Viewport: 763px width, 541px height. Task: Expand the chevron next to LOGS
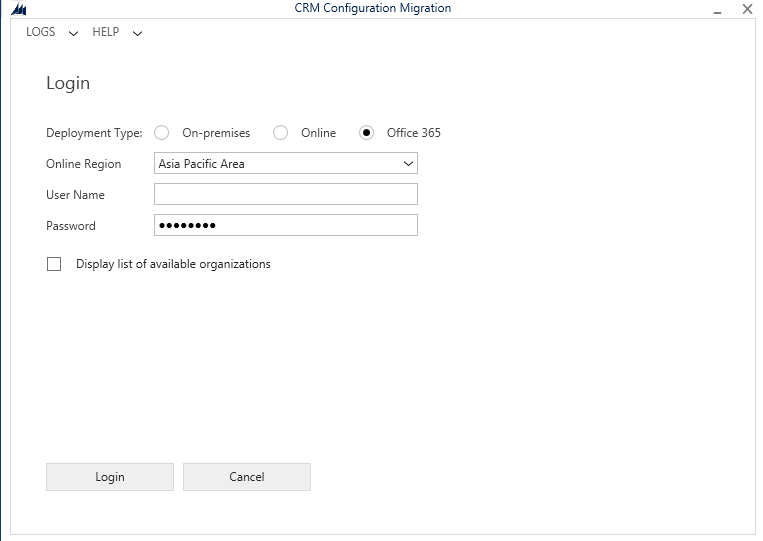[x=73, y=33]
